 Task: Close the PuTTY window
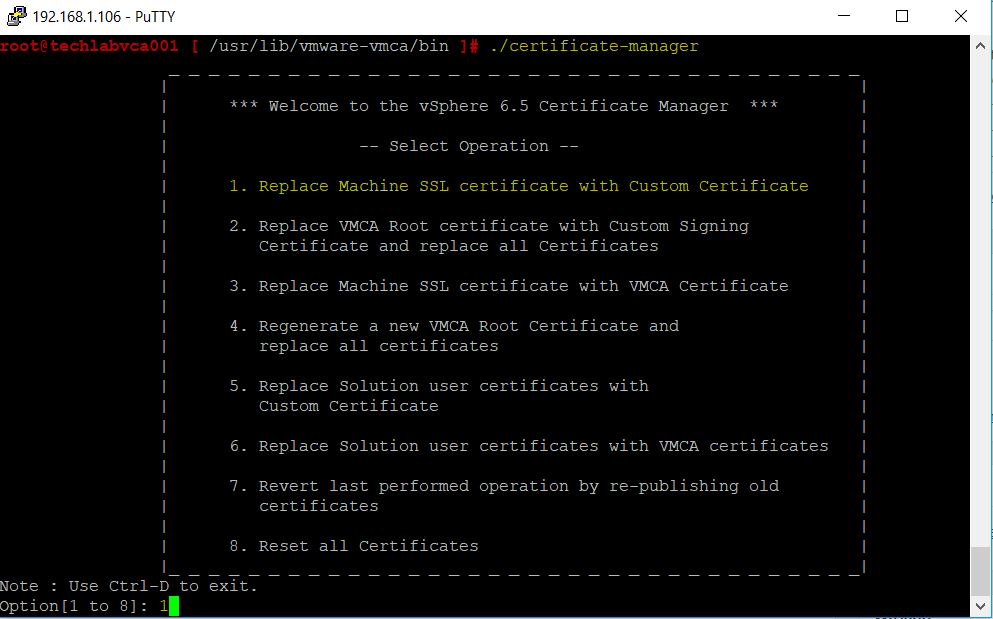pos(961,16)
